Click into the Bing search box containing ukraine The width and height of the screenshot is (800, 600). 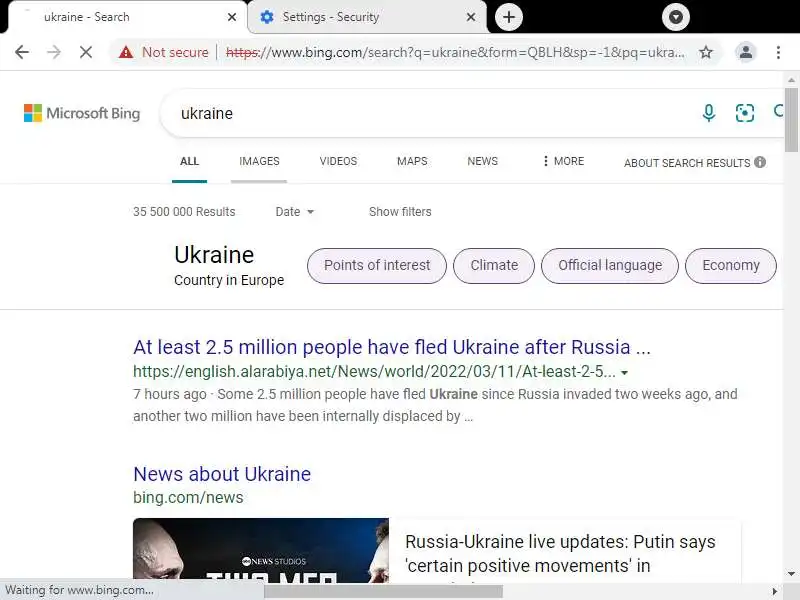point(434,113)
